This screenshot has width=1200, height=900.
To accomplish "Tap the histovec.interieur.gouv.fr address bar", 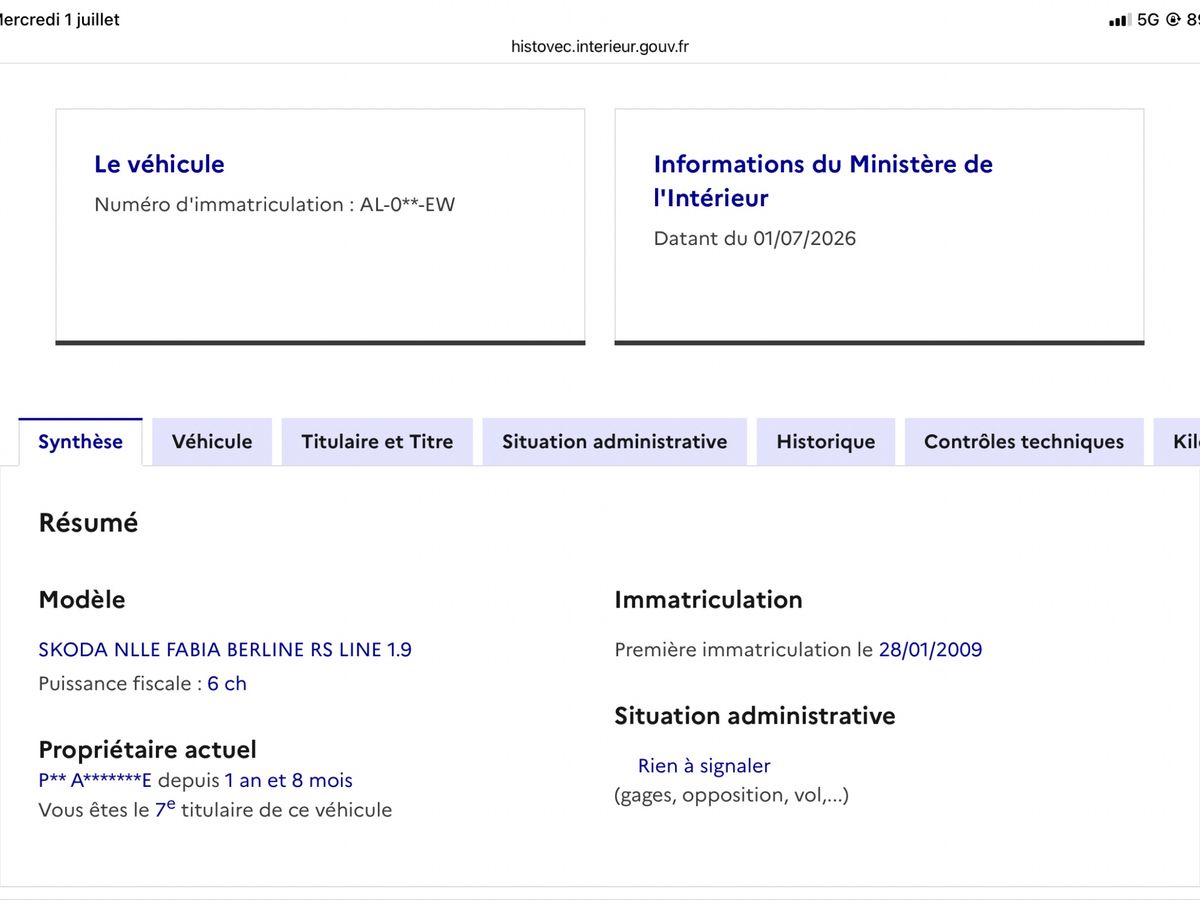I will pyautogui.click(x=600, y=46).
